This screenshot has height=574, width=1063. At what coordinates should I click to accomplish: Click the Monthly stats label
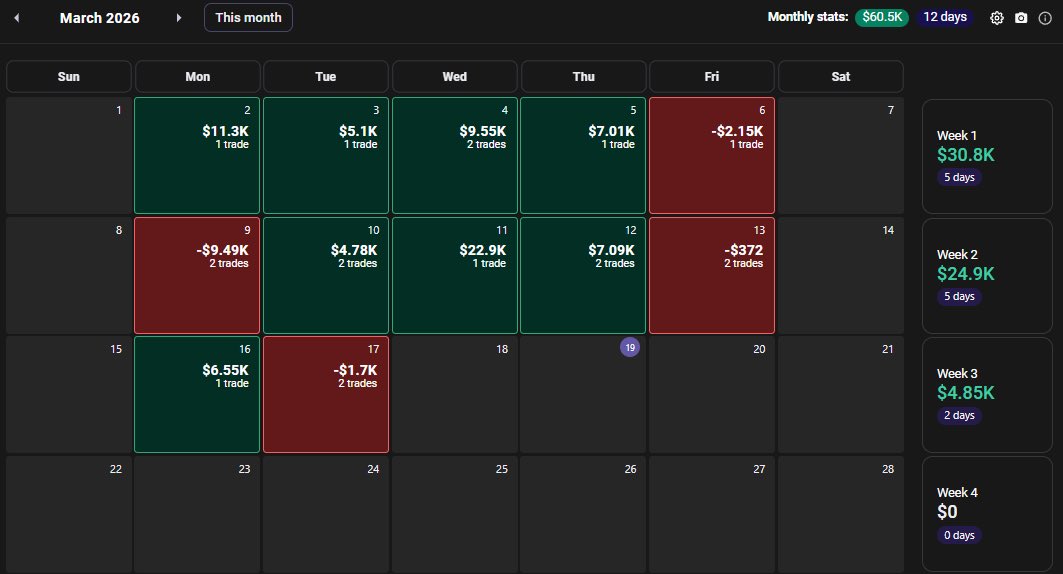(x=807, y=17)
